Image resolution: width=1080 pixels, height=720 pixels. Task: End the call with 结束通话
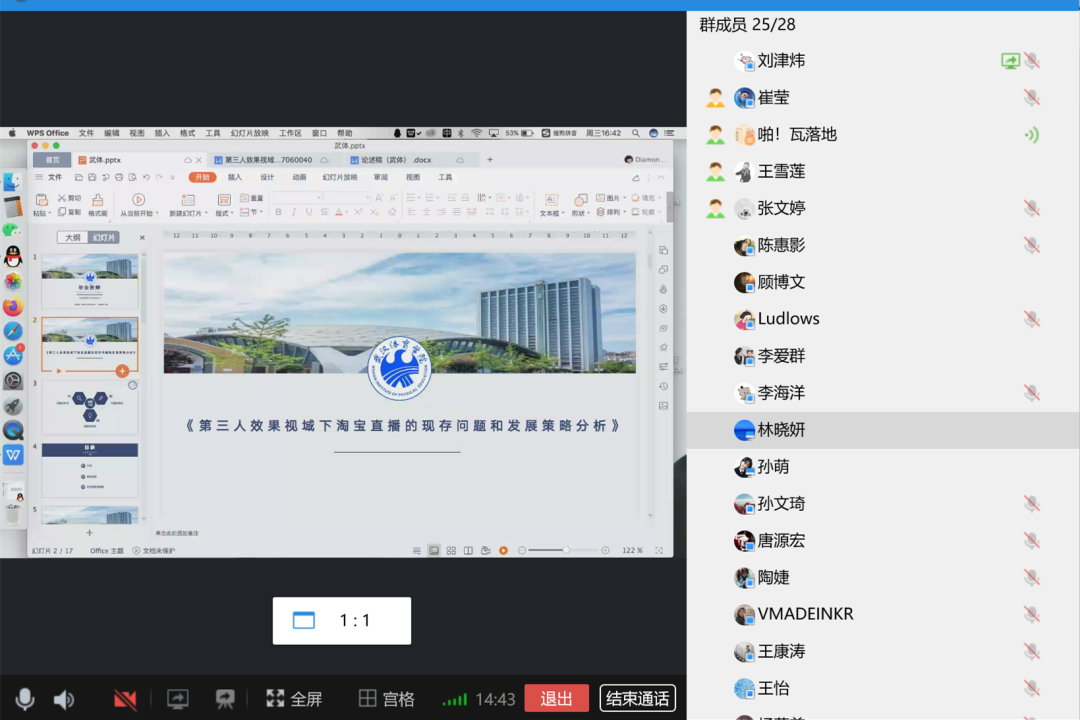click(638, 698)
